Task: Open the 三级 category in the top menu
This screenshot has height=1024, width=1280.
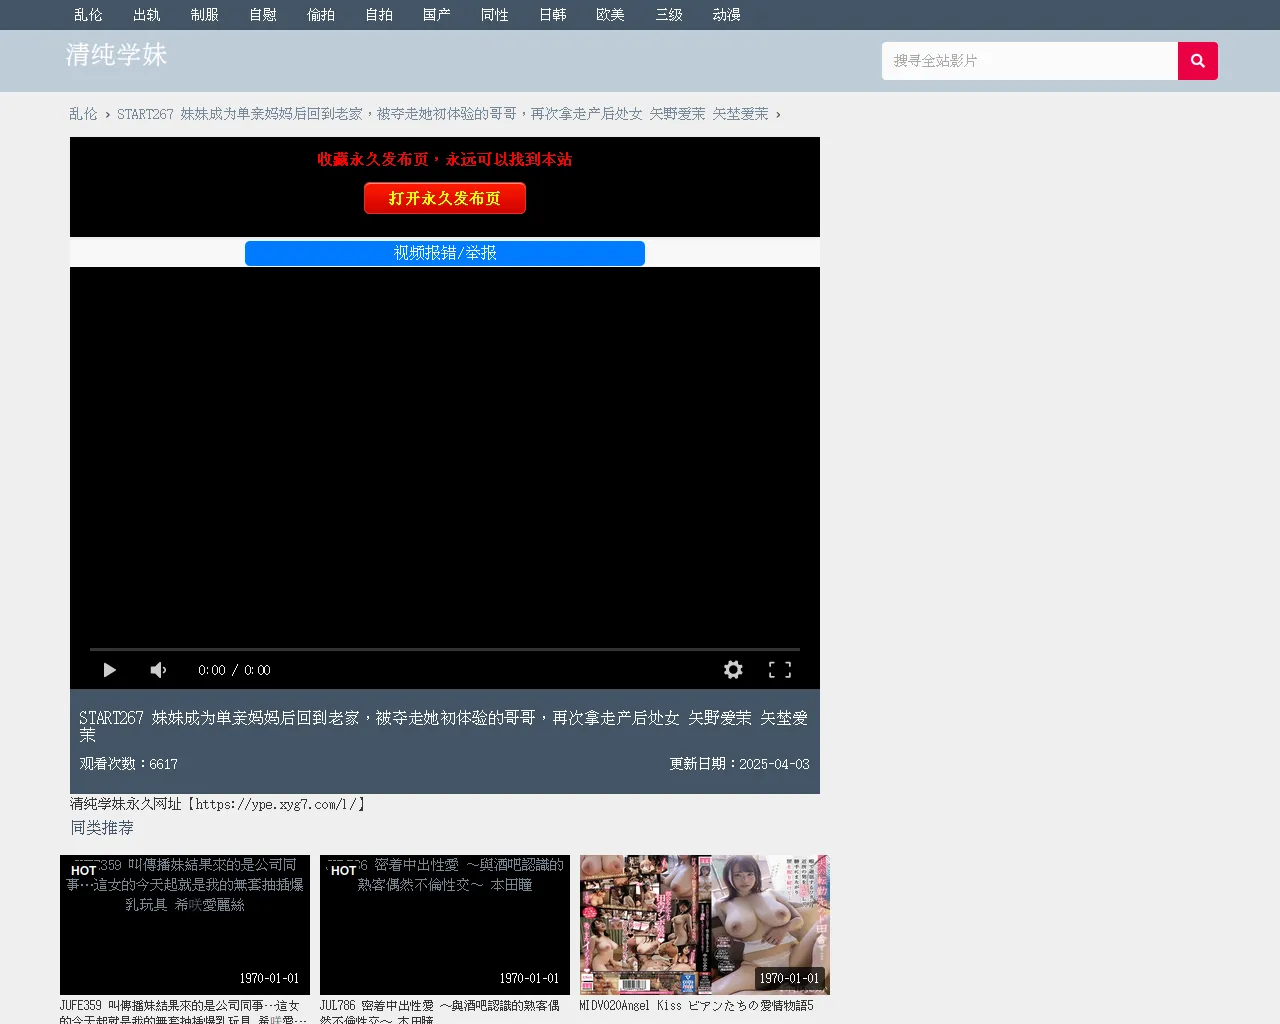Action: pyautogui.click(x=669, y=15)
